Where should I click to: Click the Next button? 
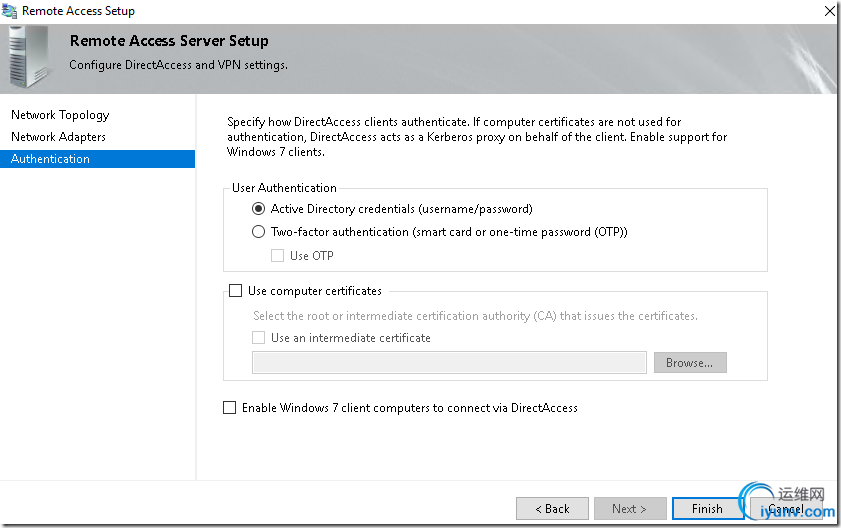630,509
